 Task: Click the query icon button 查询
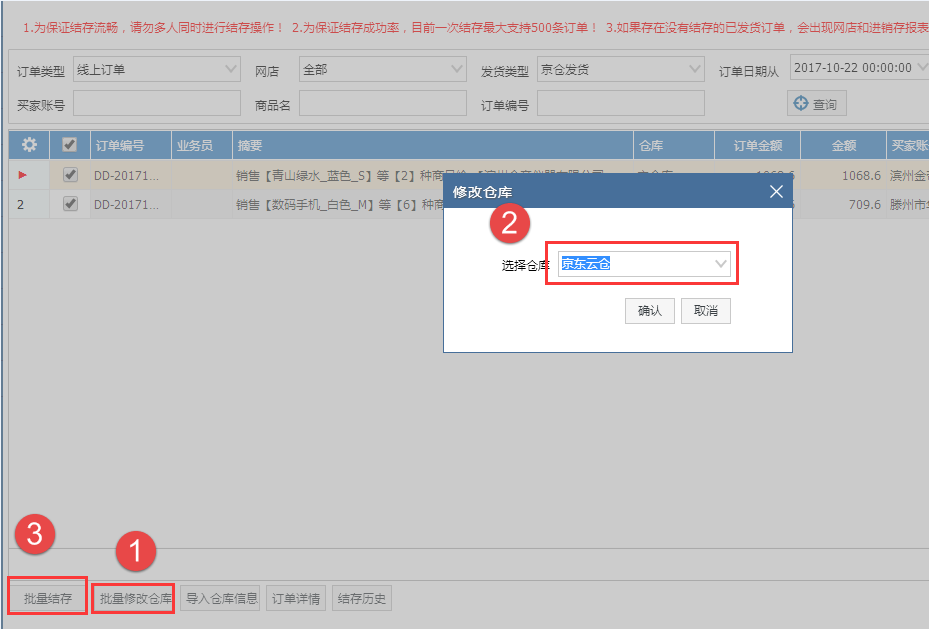pyautogui.click(x=816, y=104)
